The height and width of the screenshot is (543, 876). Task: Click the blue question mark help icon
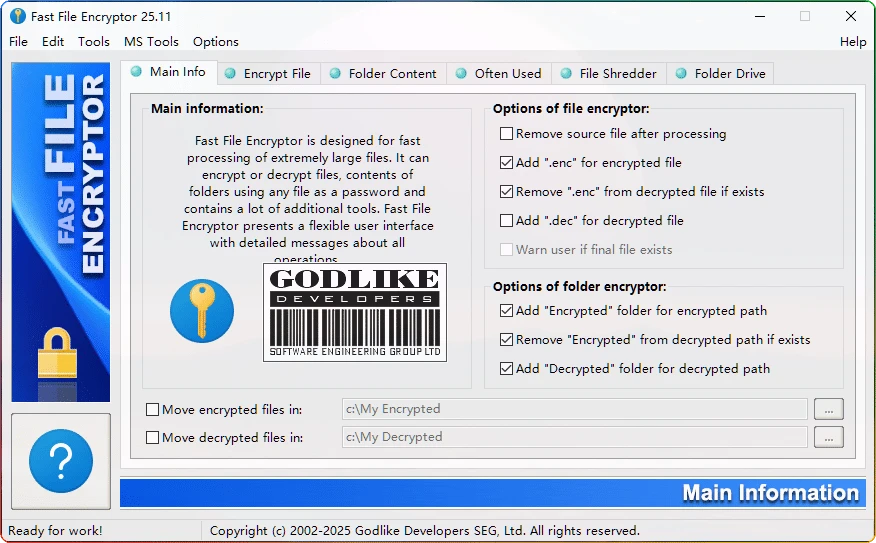coord(61,461)
